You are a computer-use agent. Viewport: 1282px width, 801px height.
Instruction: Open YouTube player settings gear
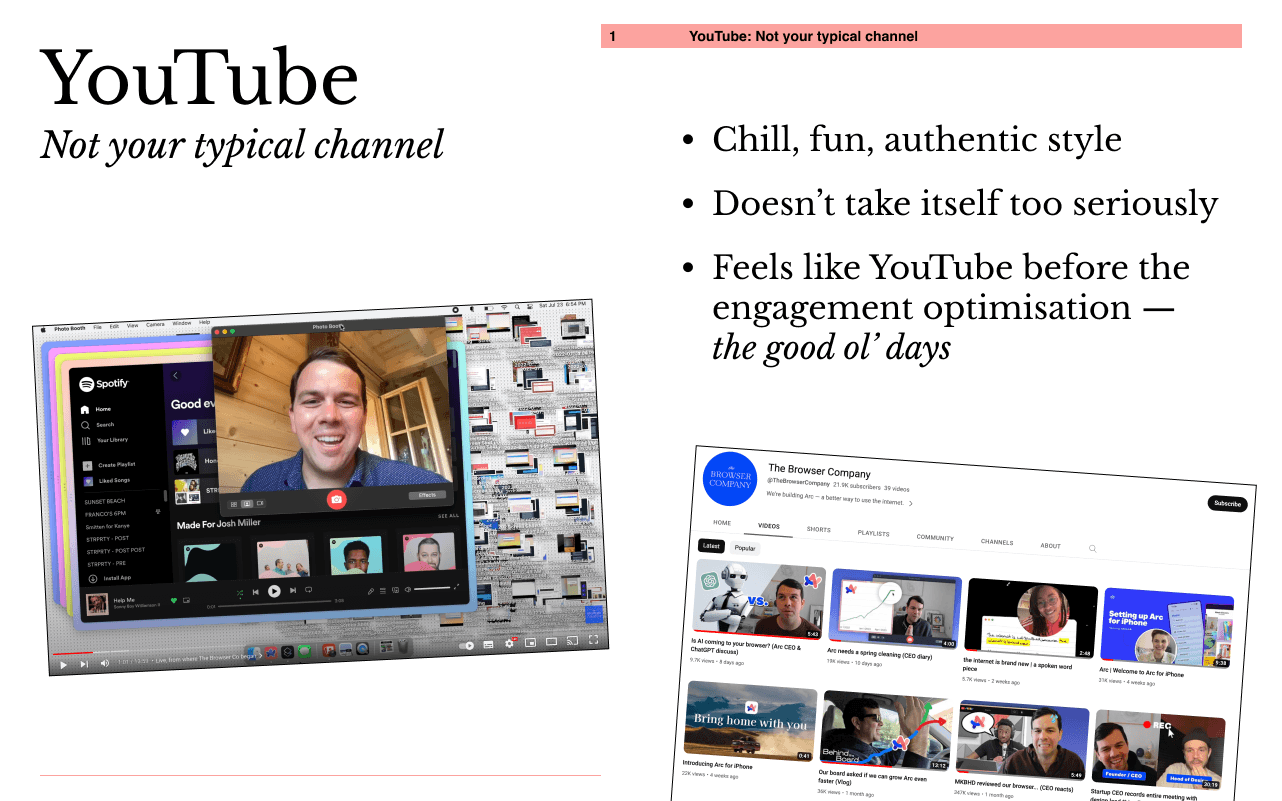tap(509, 643)
